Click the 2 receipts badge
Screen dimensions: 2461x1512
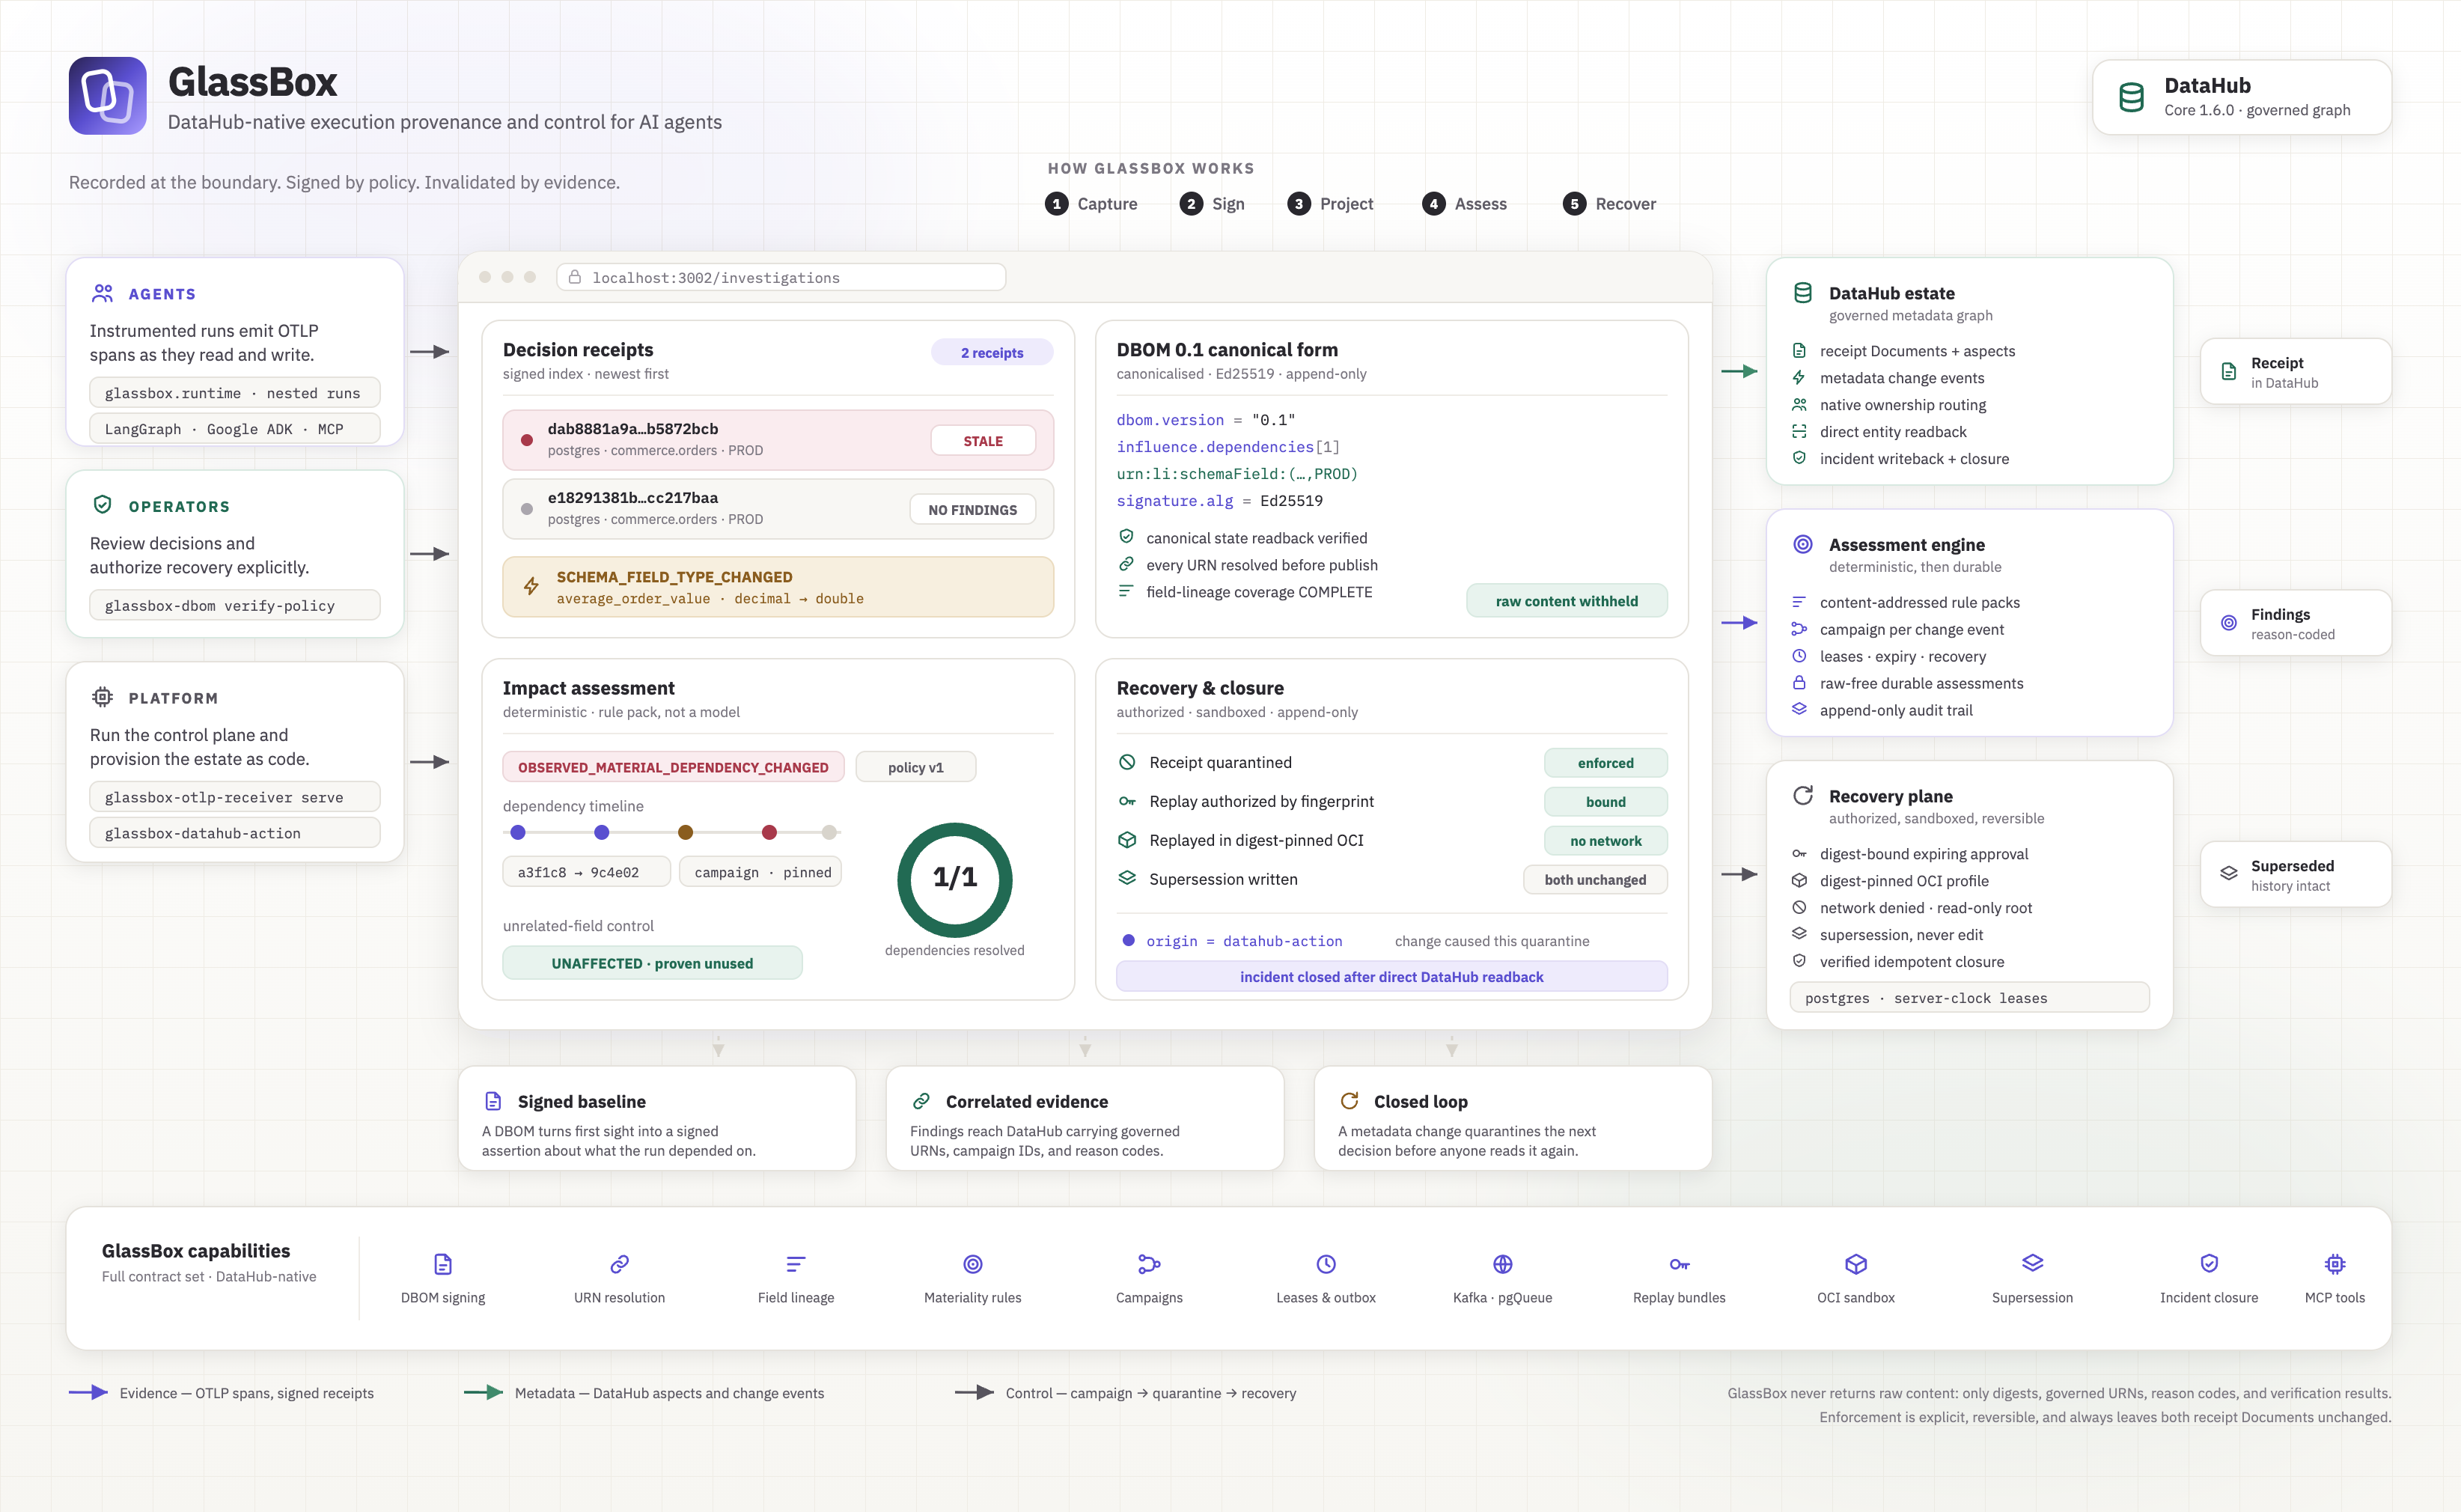pyautogui.click(x=992, y=352)
